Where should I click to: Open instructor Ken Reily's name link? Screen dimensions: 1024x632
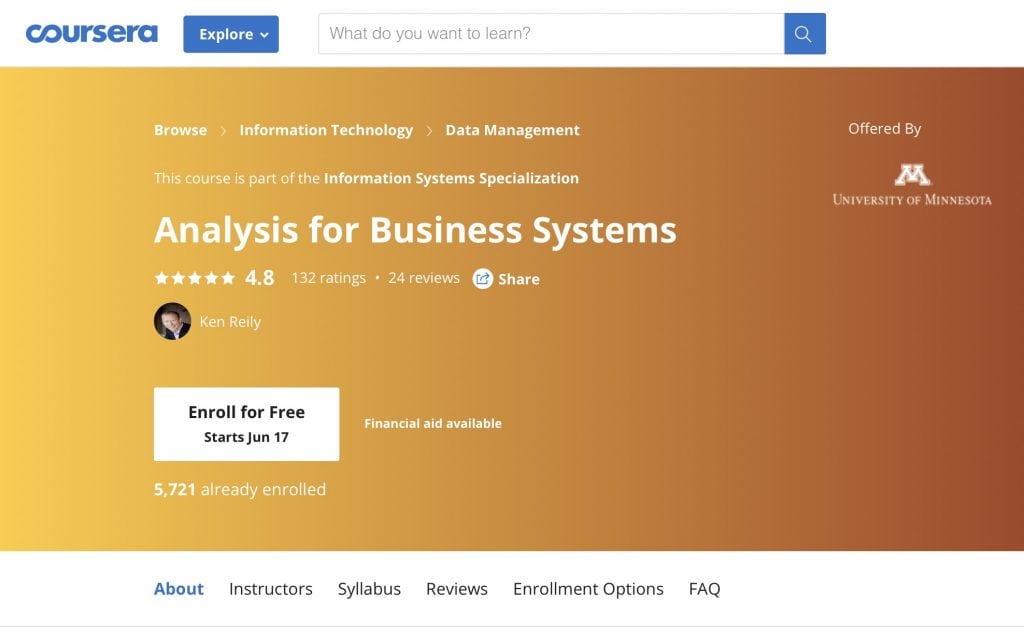[230, 322]
